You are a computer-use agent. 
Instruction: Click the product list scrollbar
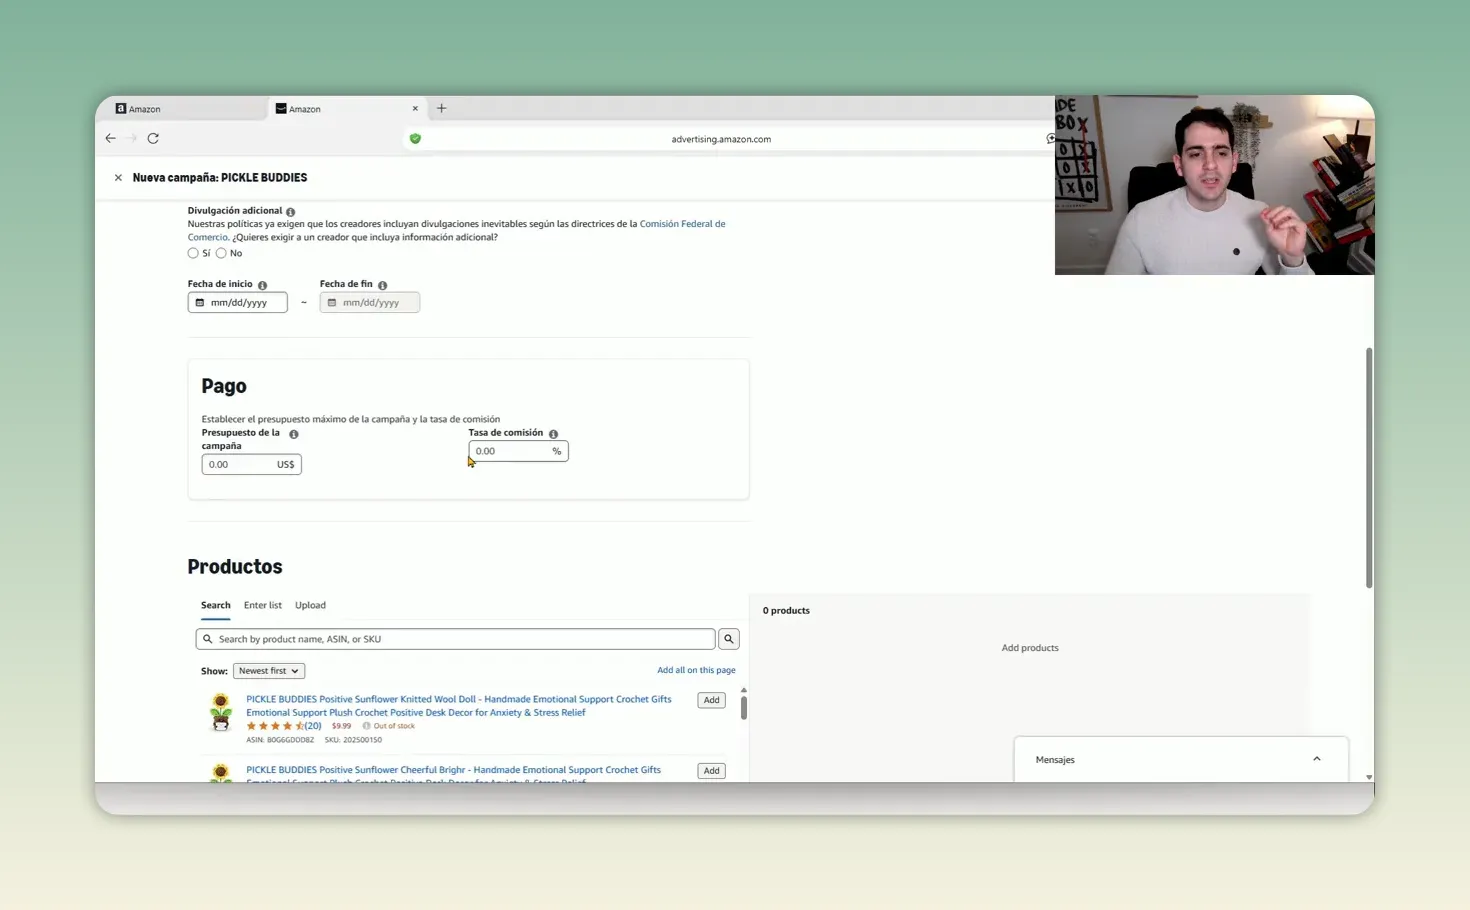[743, 707]
